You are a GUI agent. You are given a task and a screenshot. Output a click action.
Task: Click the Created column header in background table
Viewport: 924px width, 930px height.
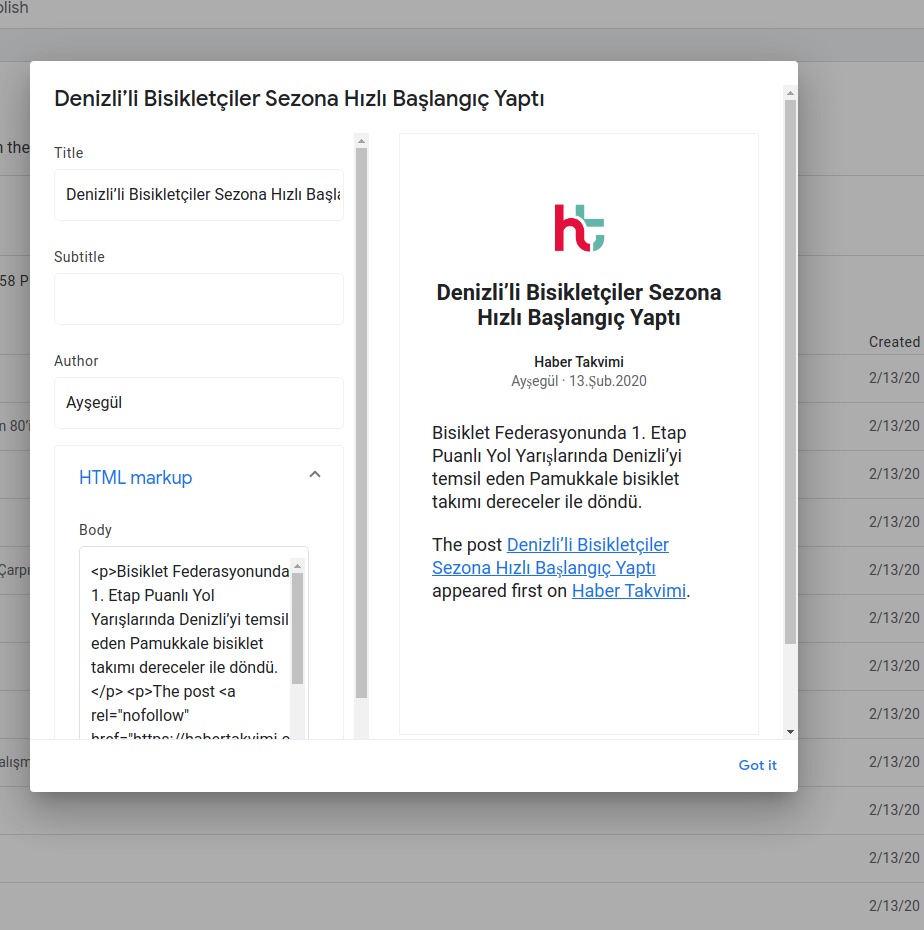point(894,342)
